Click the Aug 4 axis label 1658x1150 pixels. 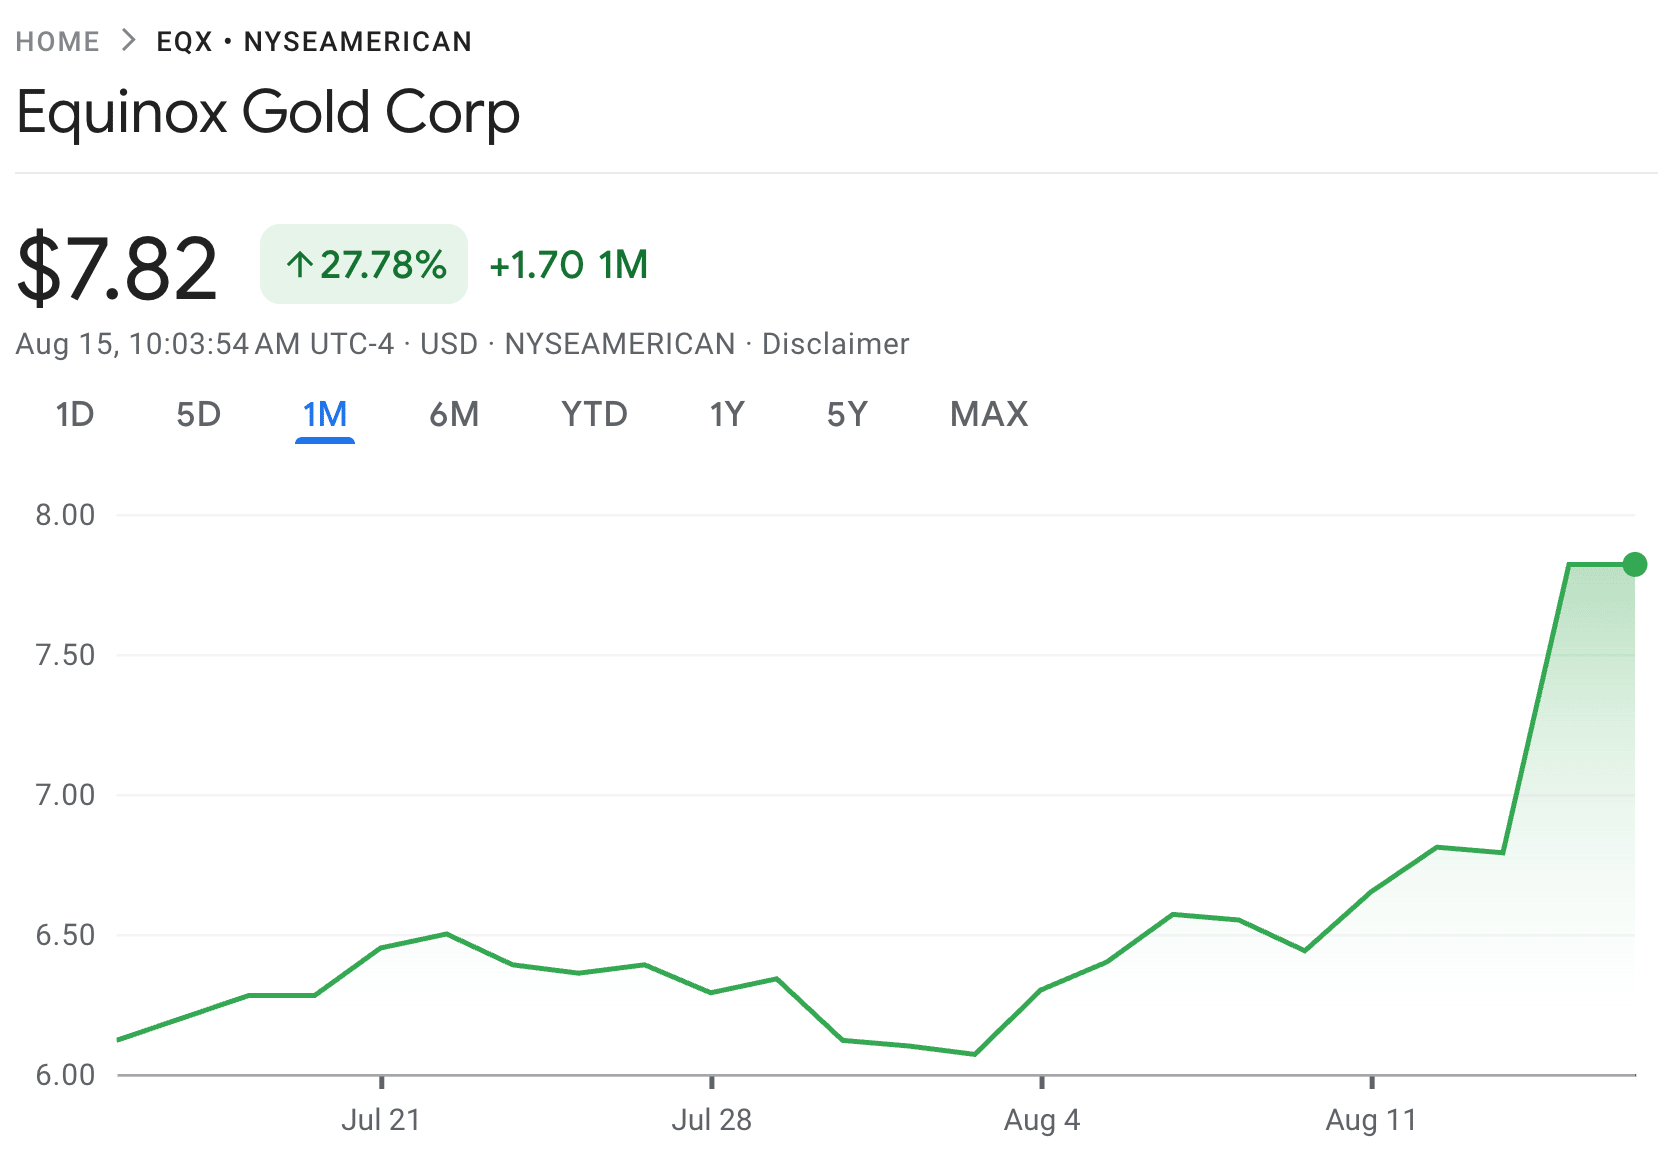point(1042,1120)
